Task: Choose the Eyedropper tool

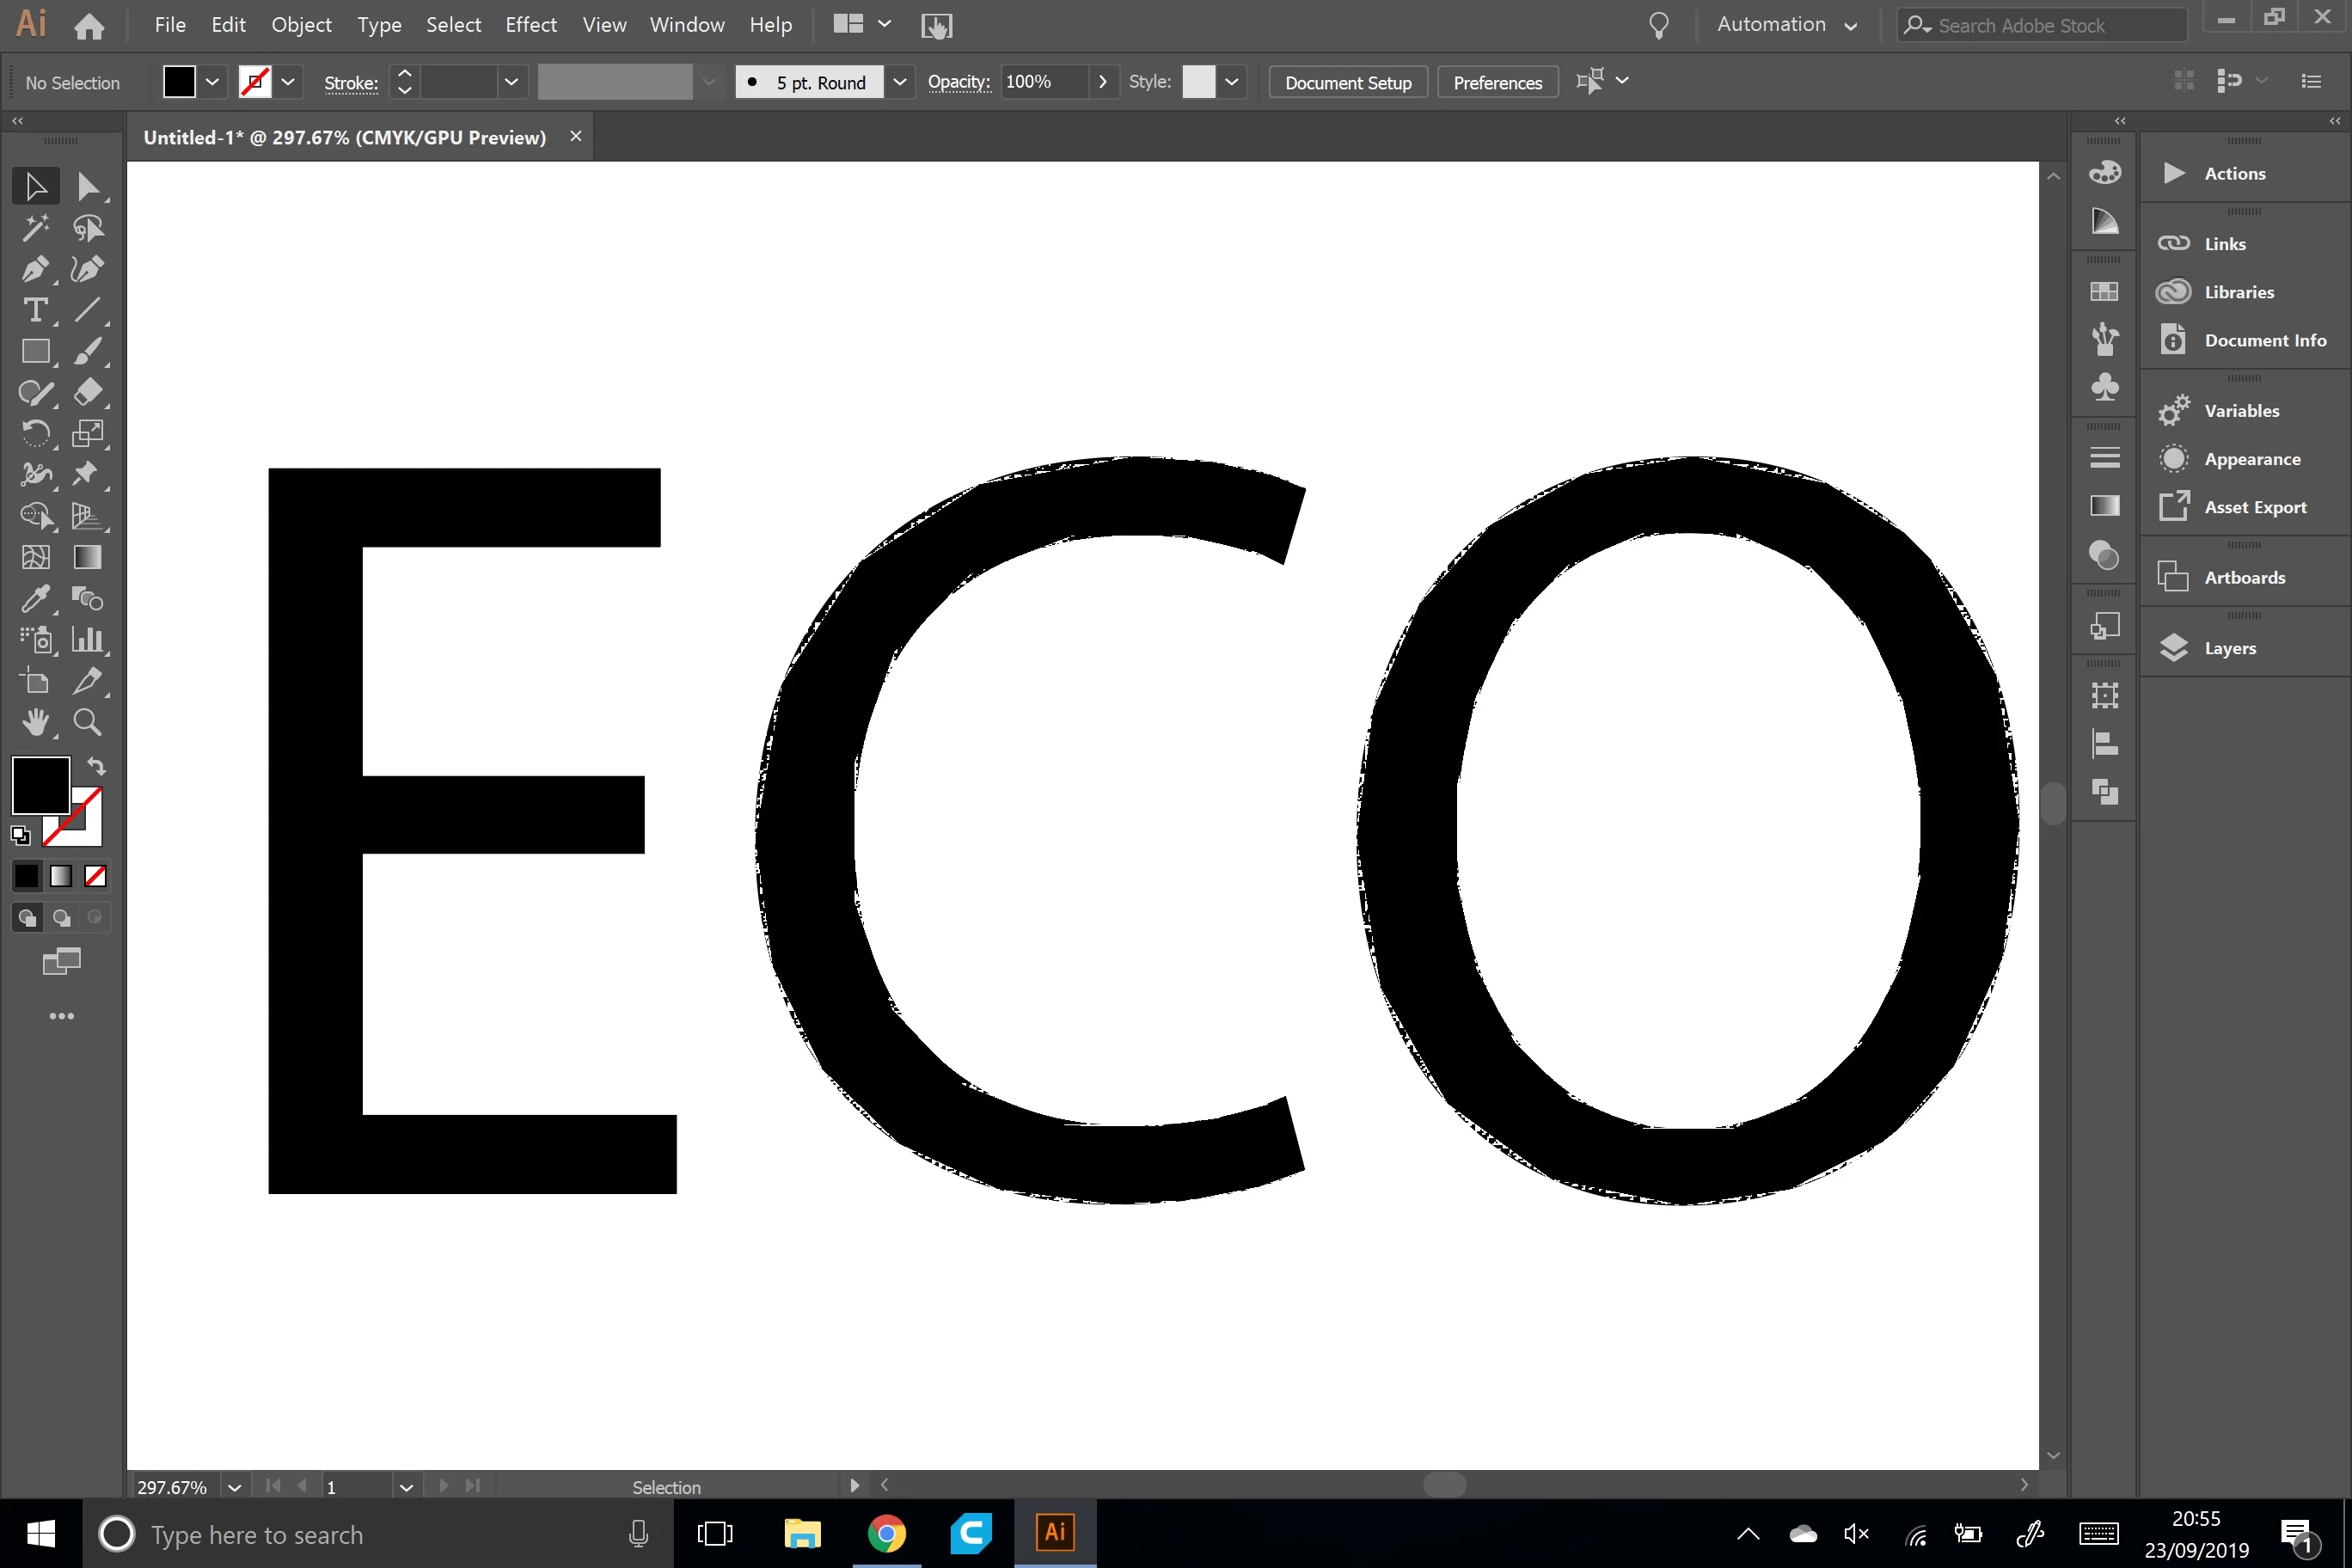Action: click(35, 598)
